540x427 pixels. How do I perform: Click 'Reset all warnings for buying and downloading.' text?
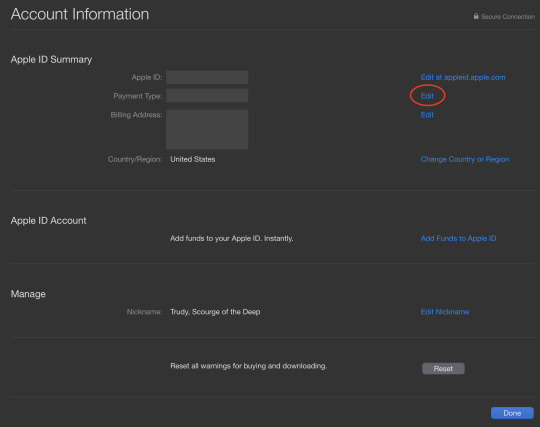point(249,366)
